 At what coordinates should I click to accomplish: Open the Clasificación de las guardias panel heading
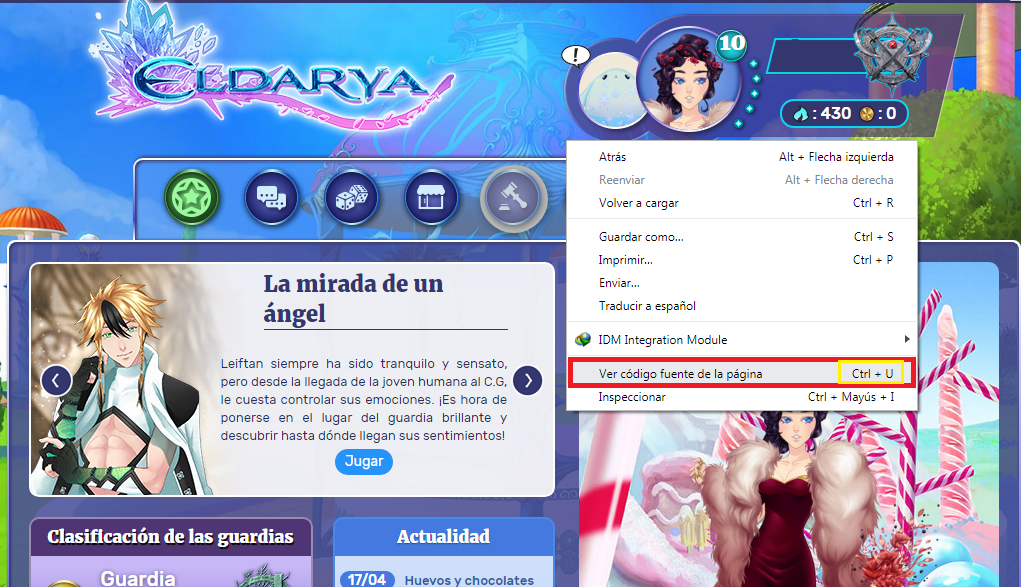coord(171,537)
